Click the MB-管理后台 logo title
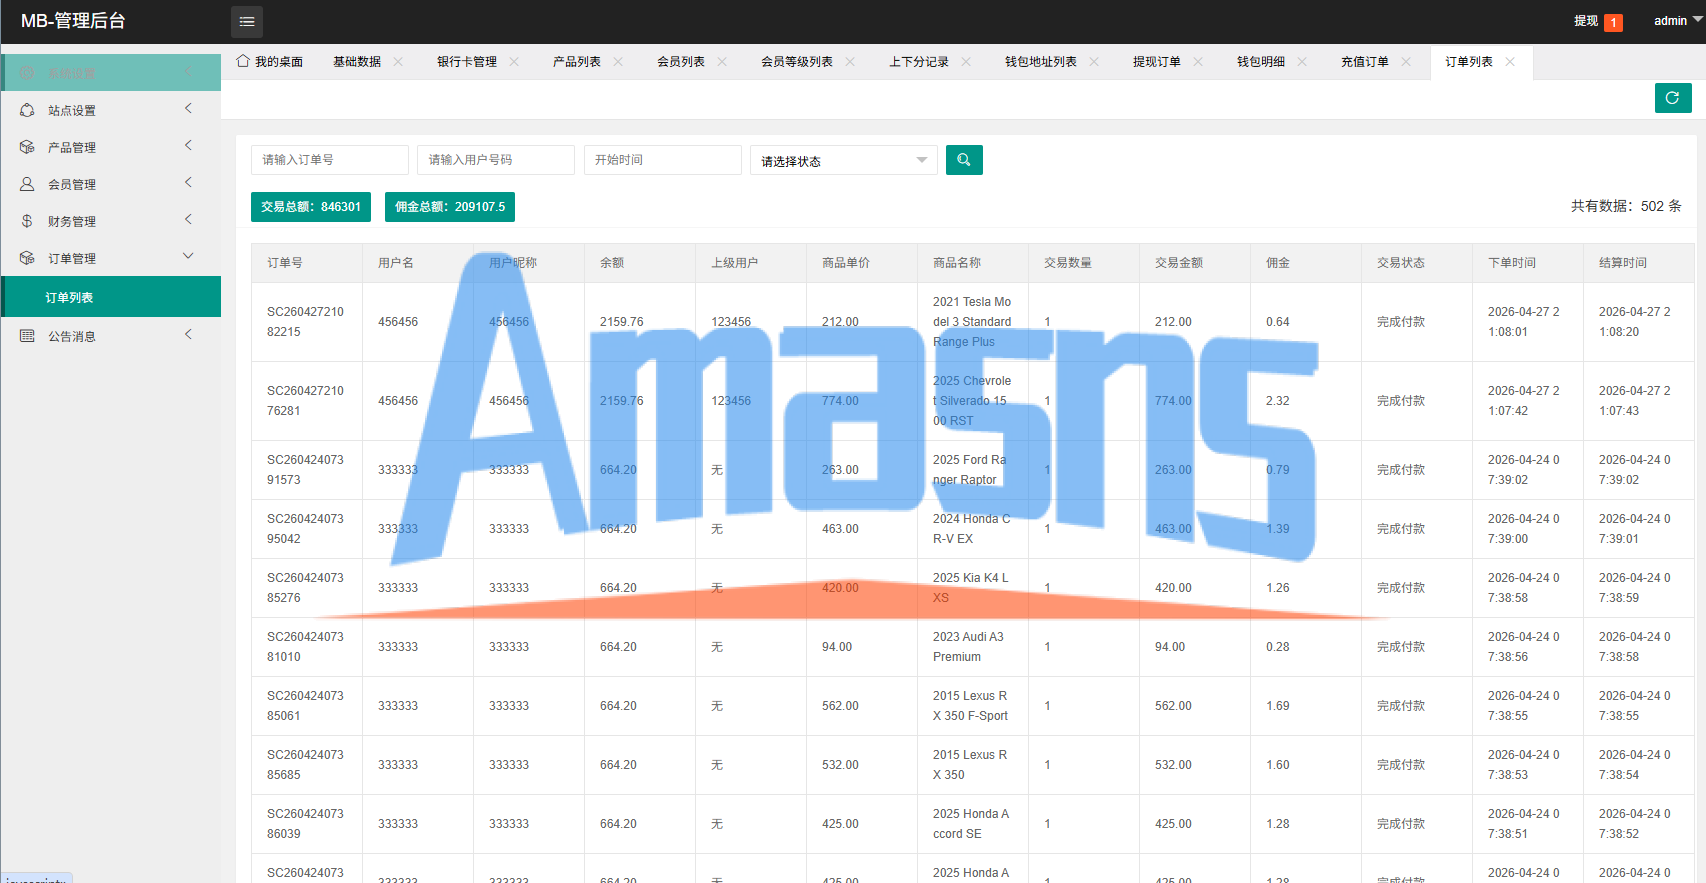The height and width of the screenshot is (883, 1706). (x=73, y=21)
